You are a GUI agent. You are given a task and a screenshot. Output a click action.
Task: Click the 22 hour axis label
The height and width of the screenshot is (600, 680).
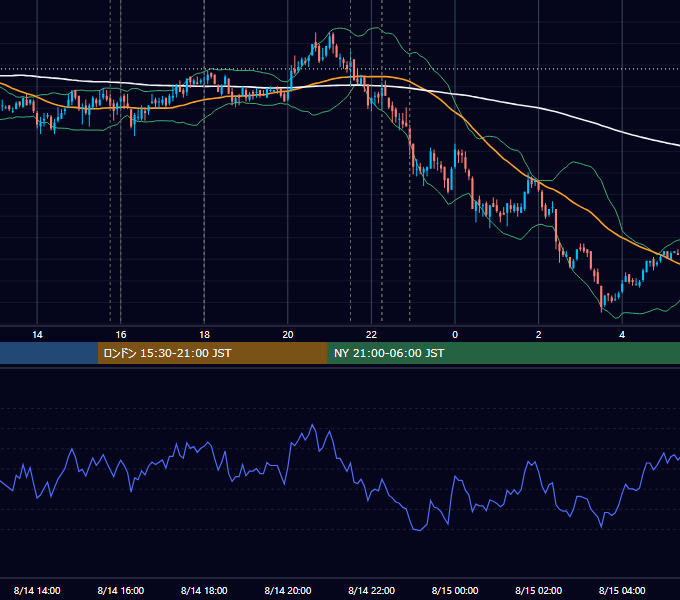point(371,335)
